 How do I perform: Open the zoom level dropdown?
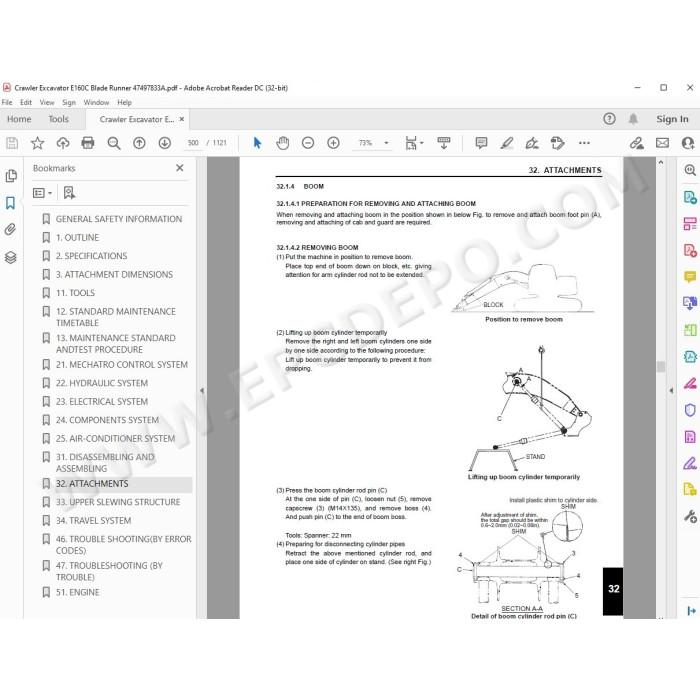point(387,143)
